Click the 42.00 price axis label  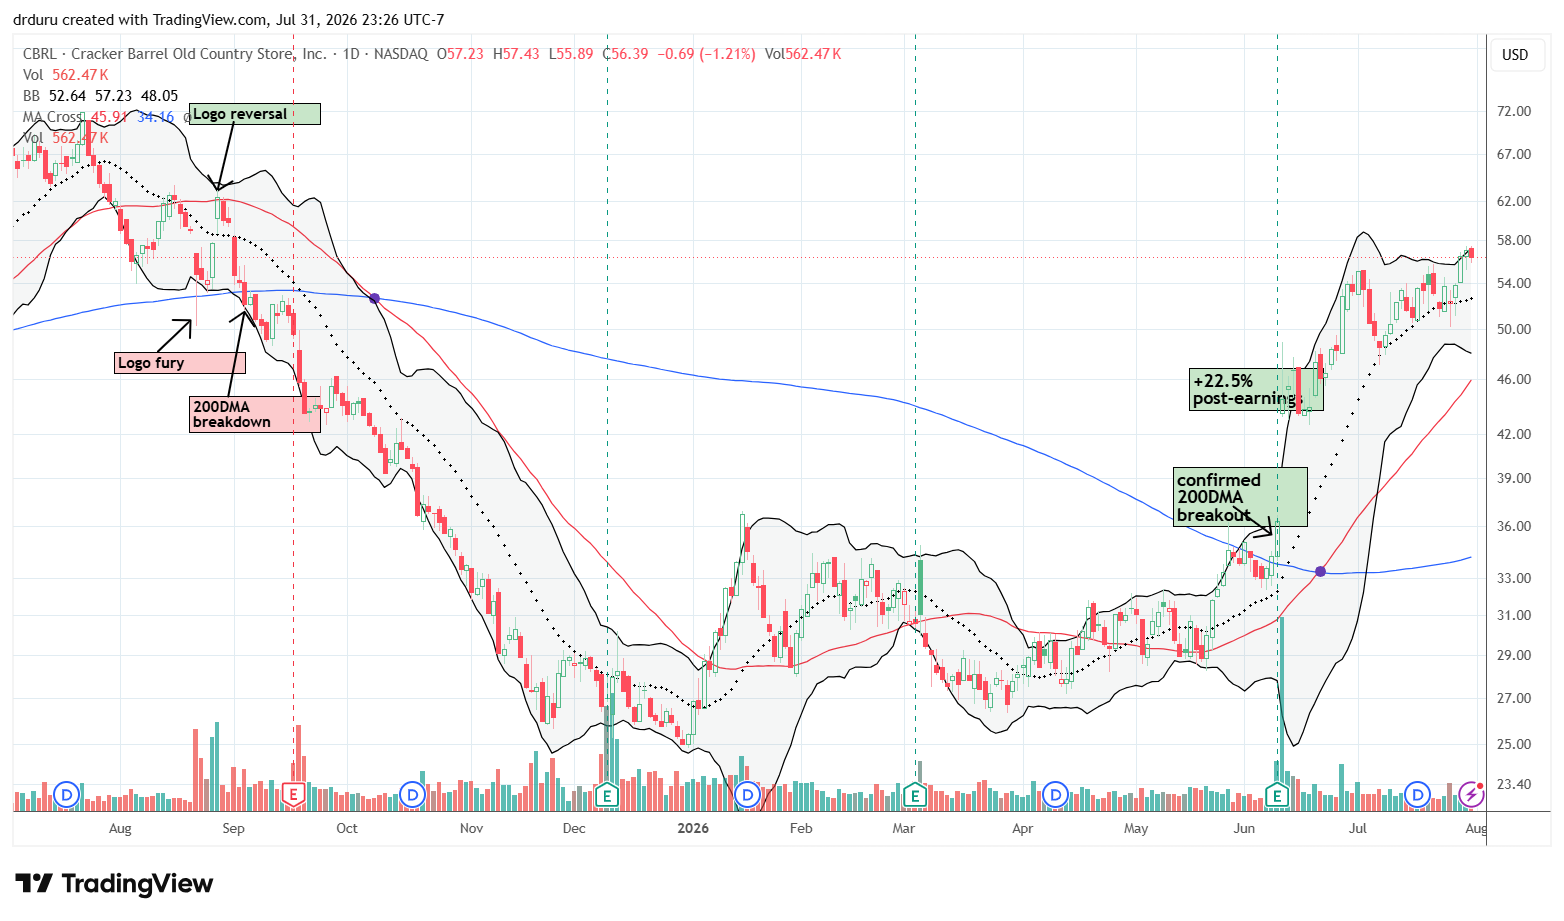1514,434
